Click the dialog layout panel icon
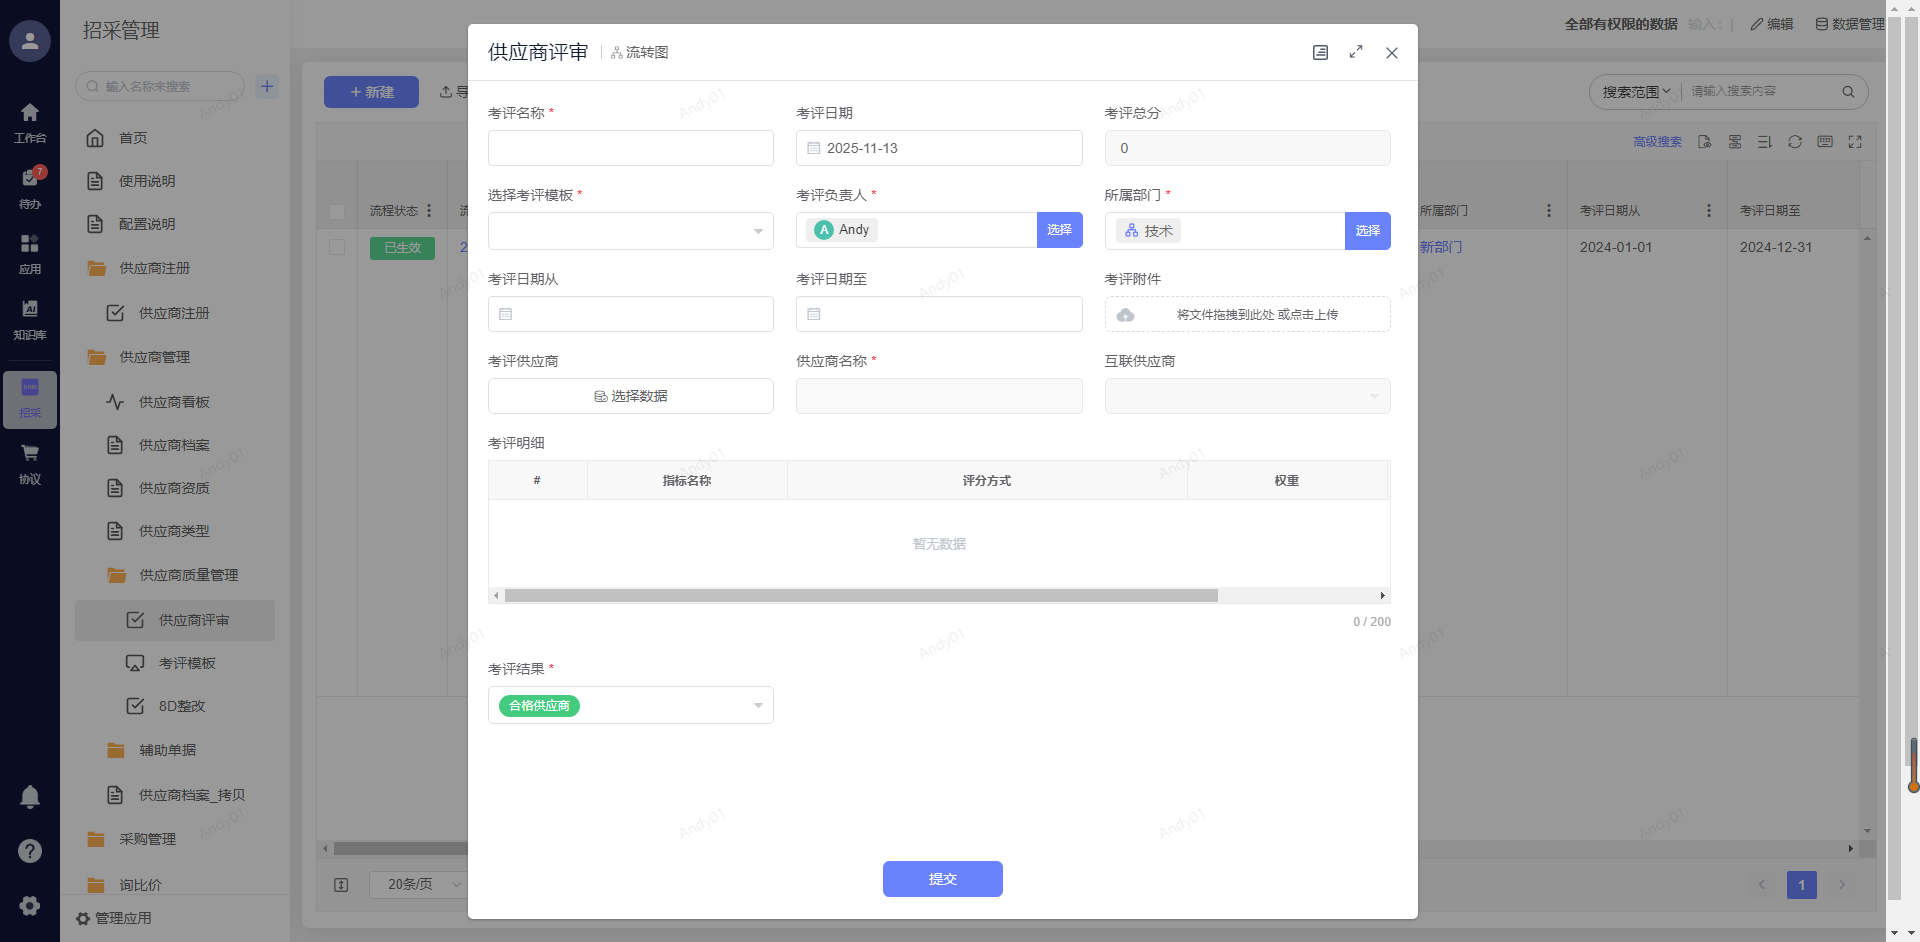Image resolution: width=1920 pixels, height=942 pixels. tap(1320, 52)
